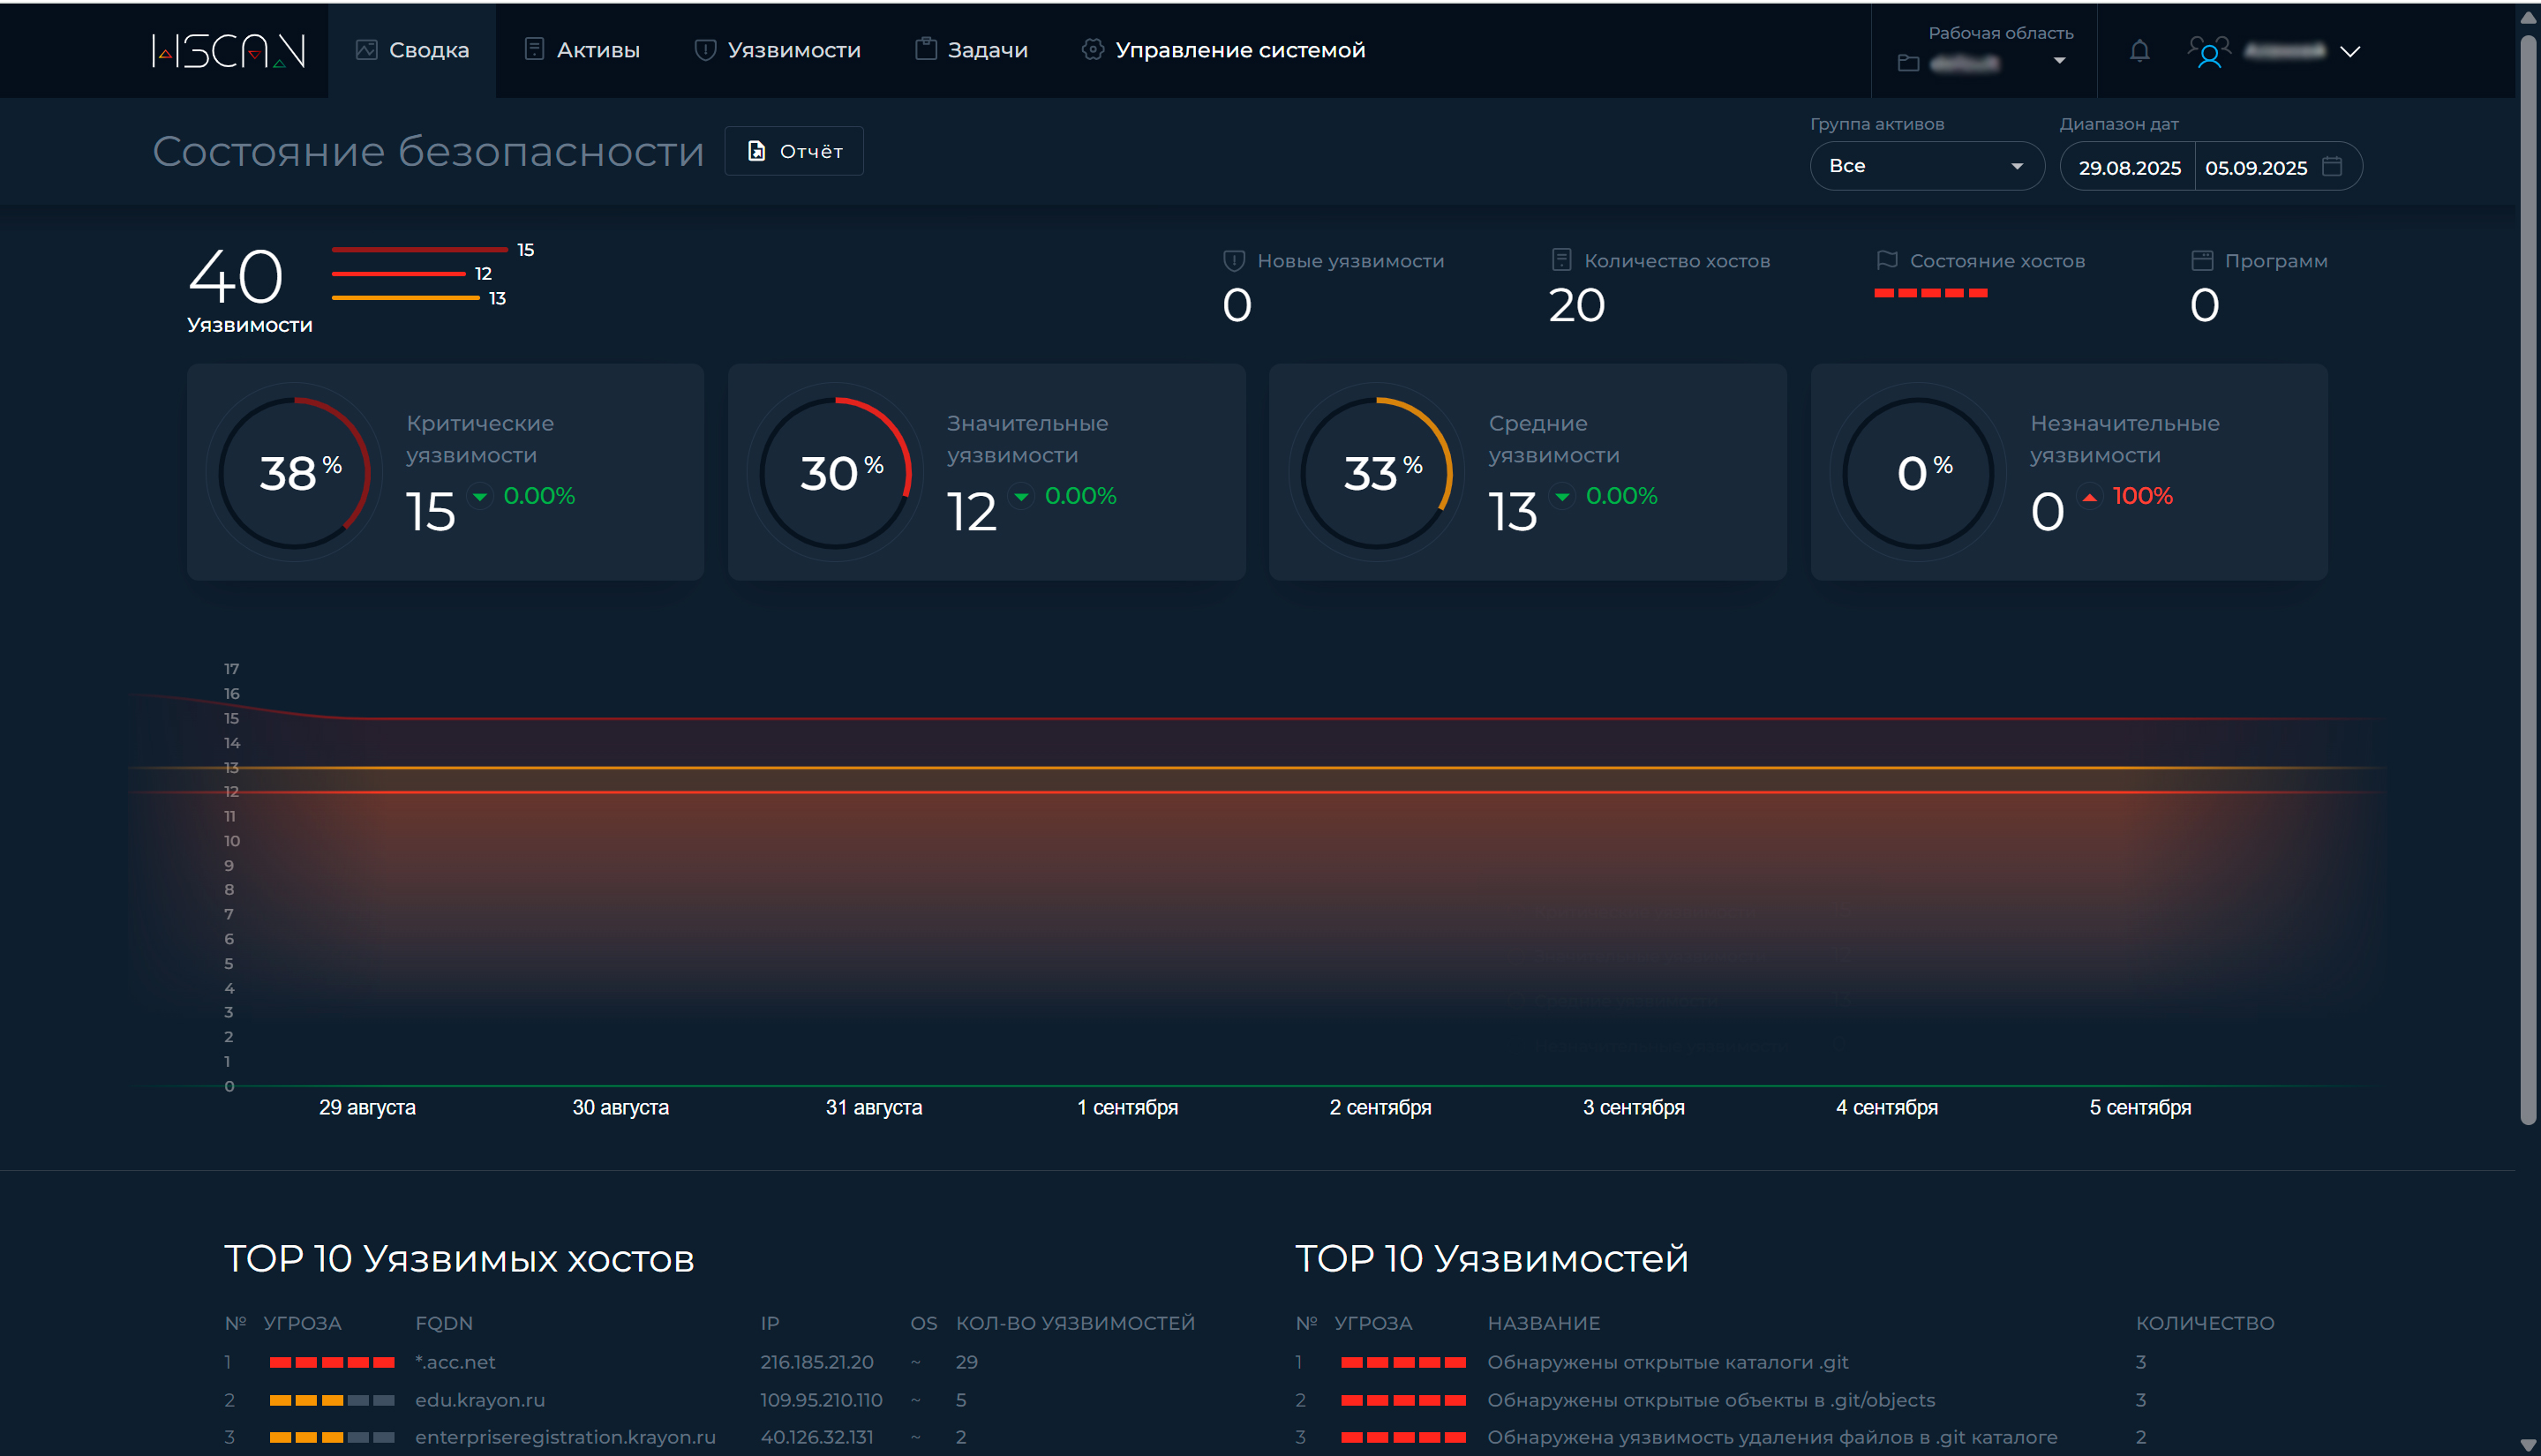Expand the Группа активов dropdown

tap(1926, 166)
